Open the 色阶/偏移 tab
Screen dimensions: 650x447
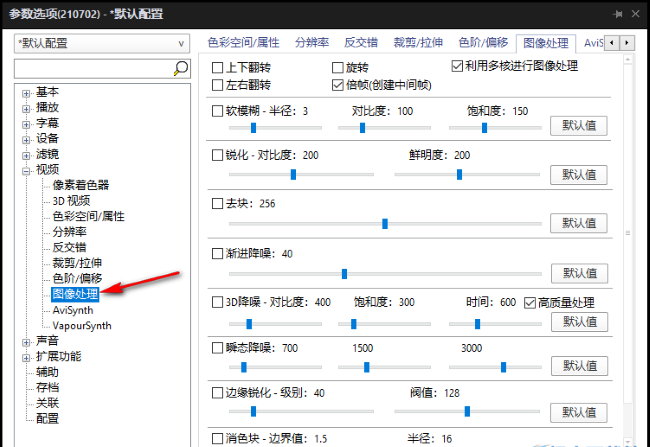point(482,43)
